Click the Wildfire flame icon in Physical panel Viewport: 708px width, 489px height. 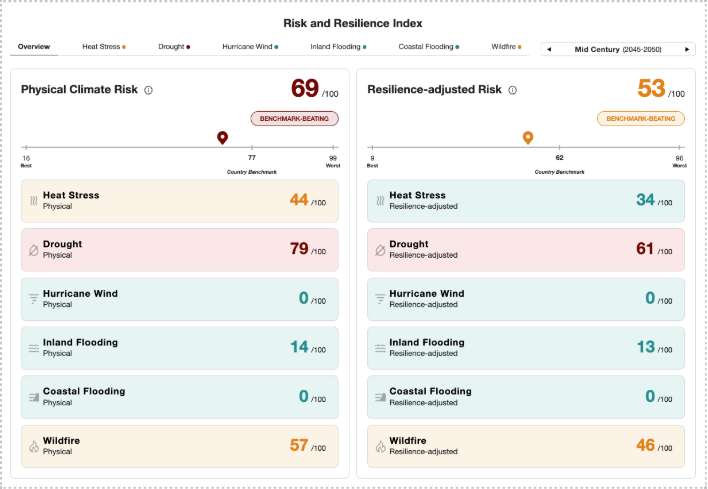33,446
